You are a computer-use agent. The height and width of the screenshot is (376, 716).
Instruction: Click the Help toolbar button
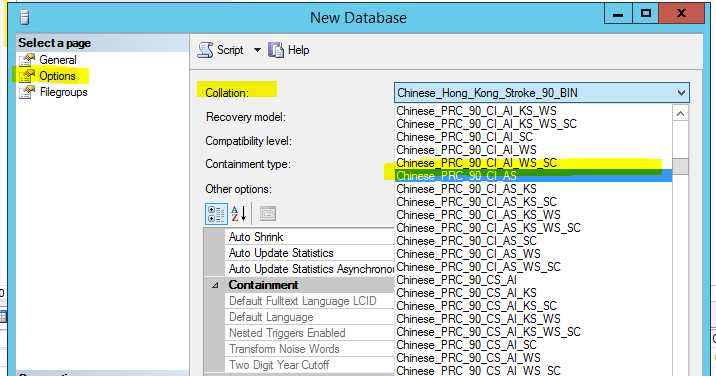pyautogui.click(x=289, y=50)
